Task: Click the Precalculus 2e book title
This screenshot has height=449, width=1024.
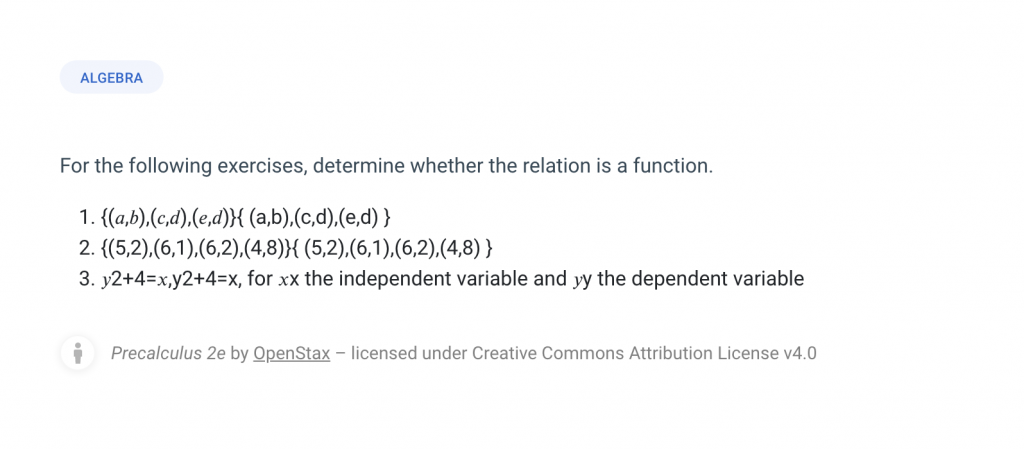Action: 168,354
